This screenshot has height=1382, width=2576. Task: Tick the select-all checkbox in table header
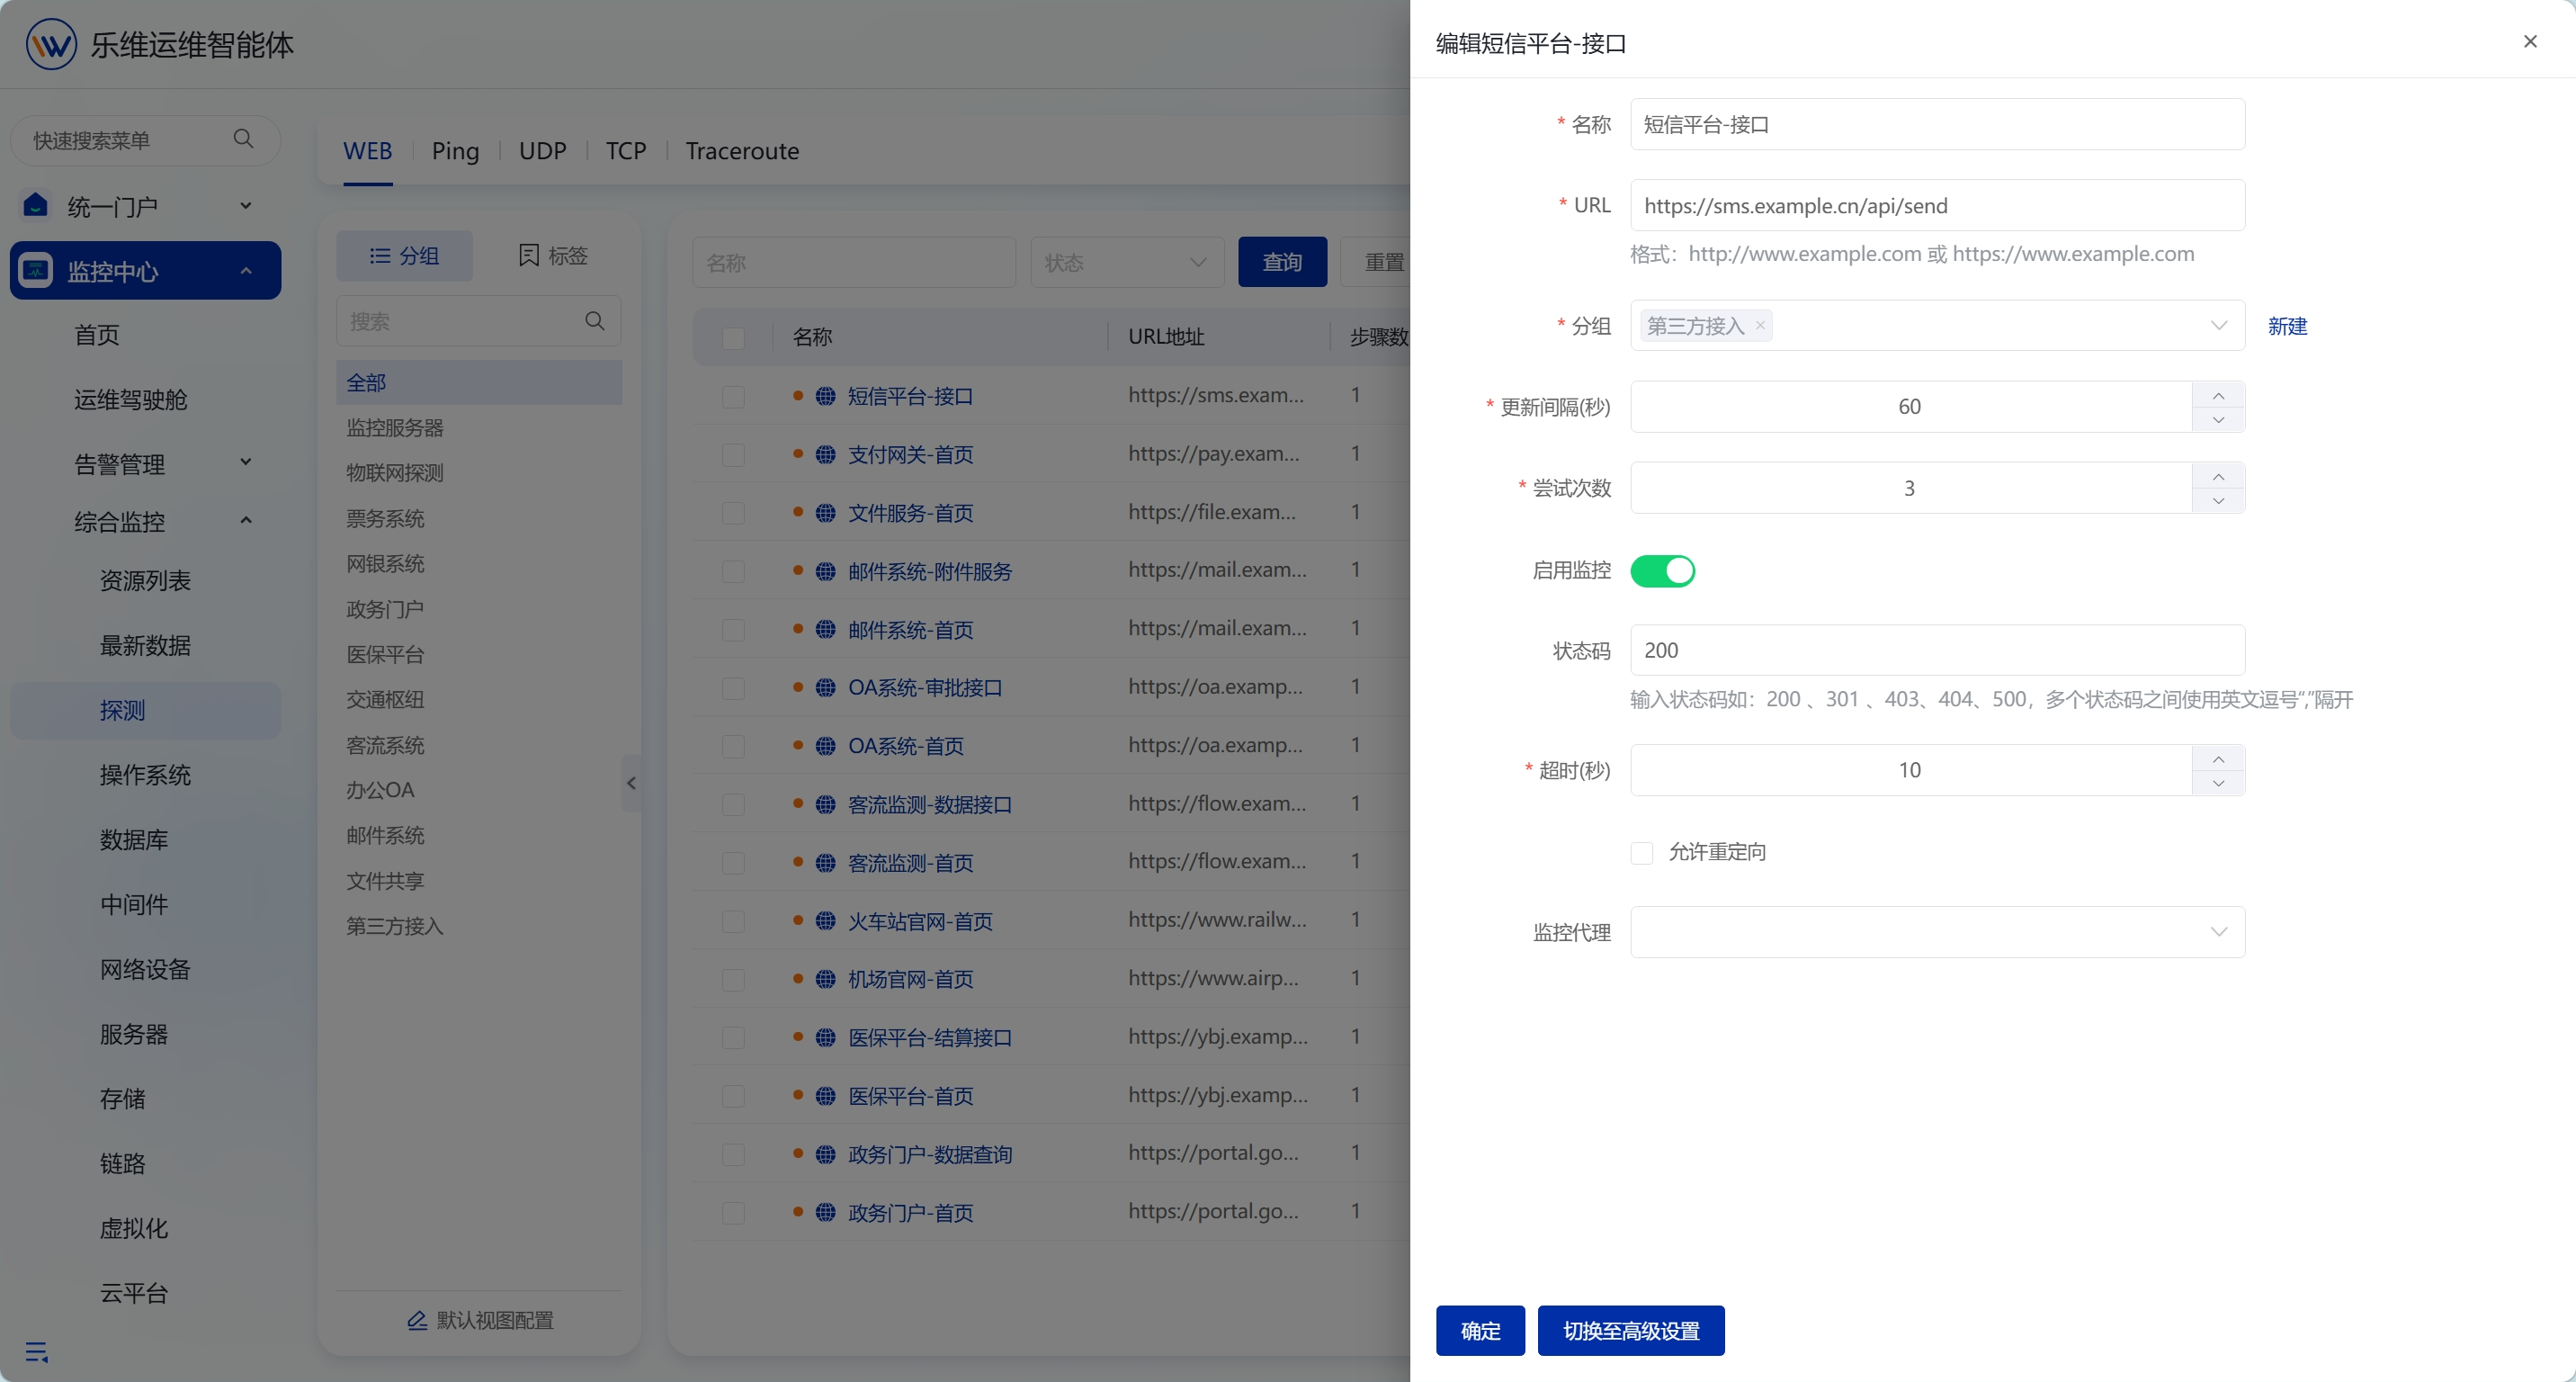(733, 338)
